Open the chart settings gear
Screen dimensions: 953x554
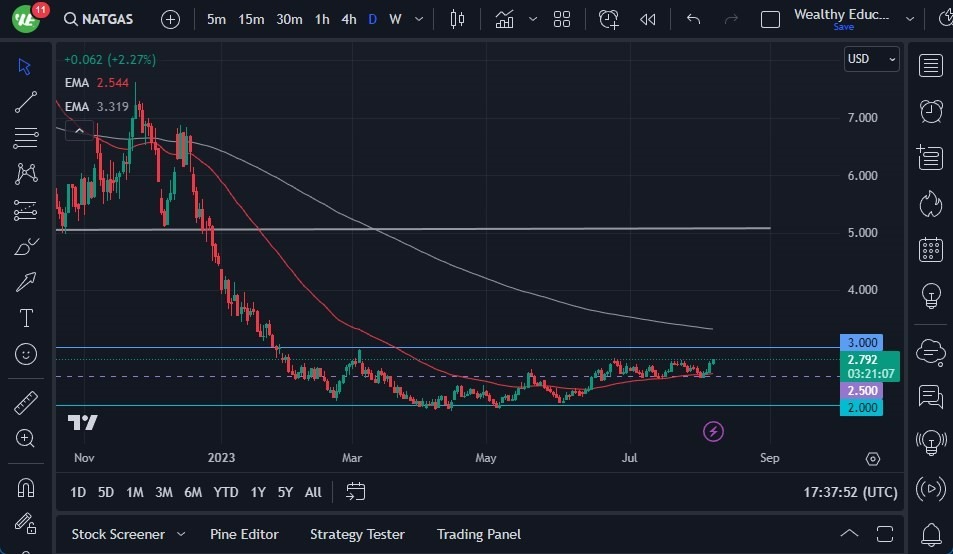pos(873,458)
